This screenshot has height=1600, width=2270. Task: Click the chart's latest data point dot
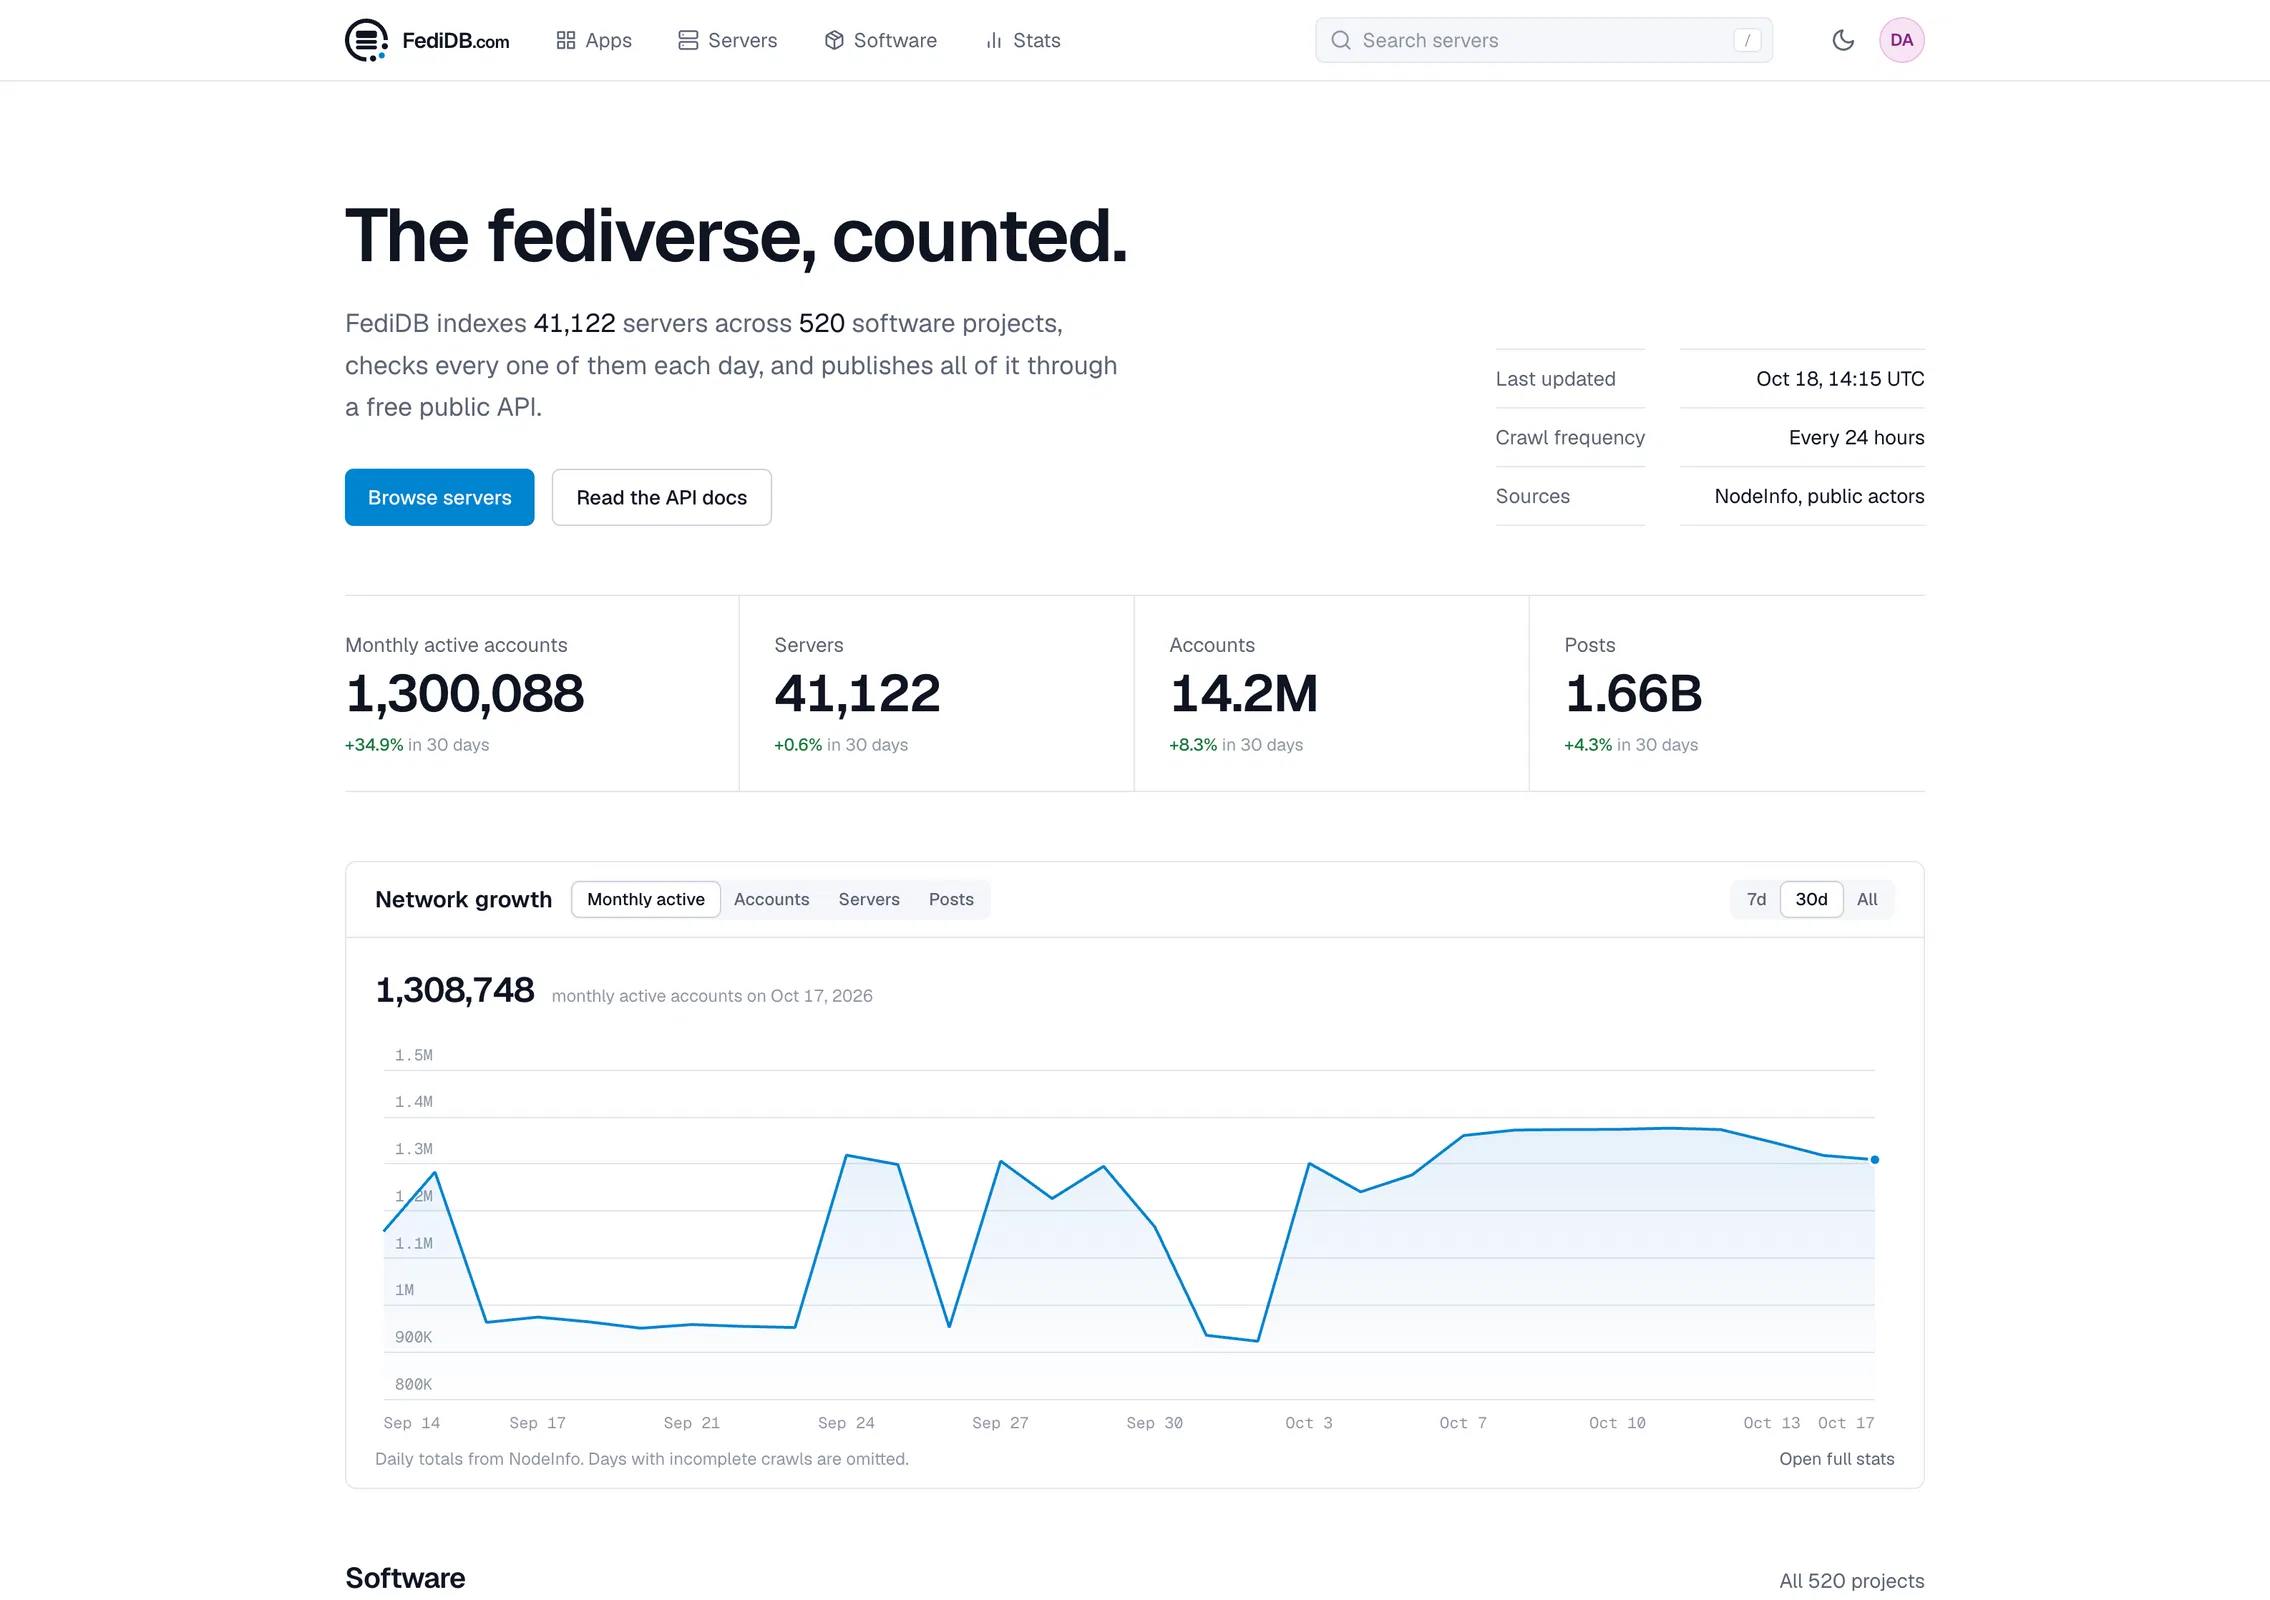click(1875, 1160)
